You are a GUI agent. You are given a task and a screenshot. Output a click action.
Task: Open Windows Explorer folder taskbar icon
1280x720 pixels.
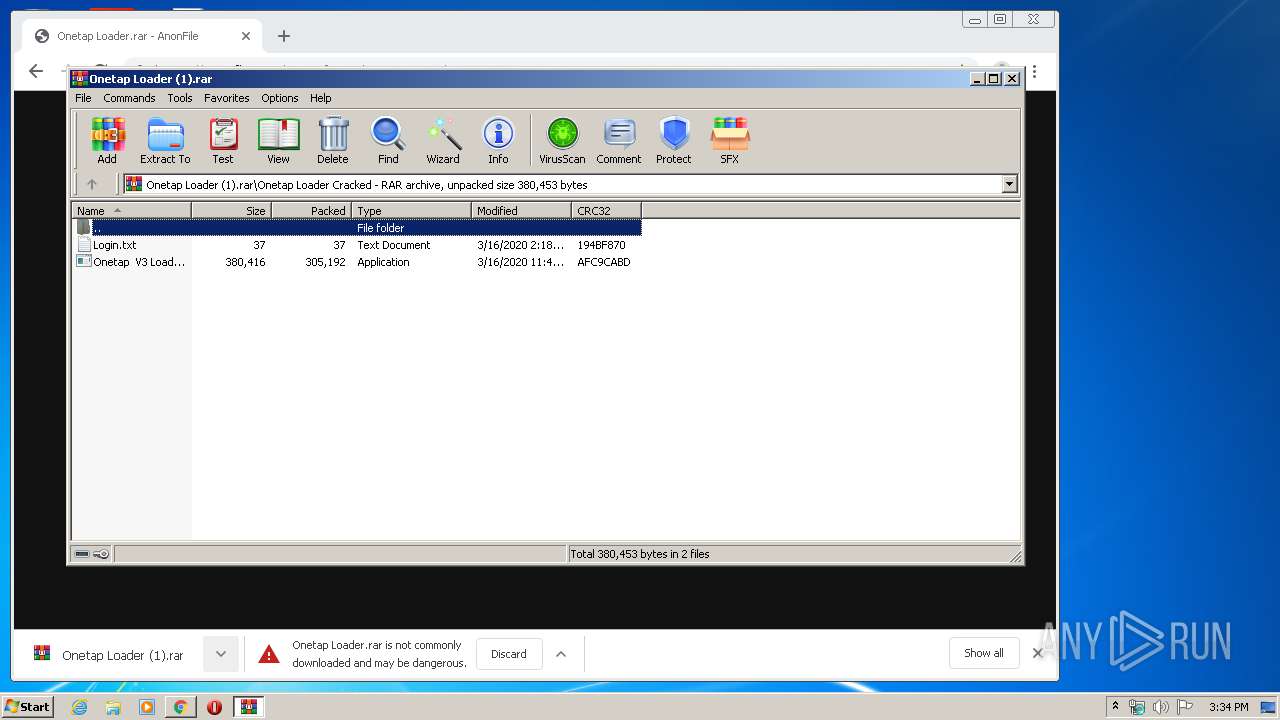(113, 707)
